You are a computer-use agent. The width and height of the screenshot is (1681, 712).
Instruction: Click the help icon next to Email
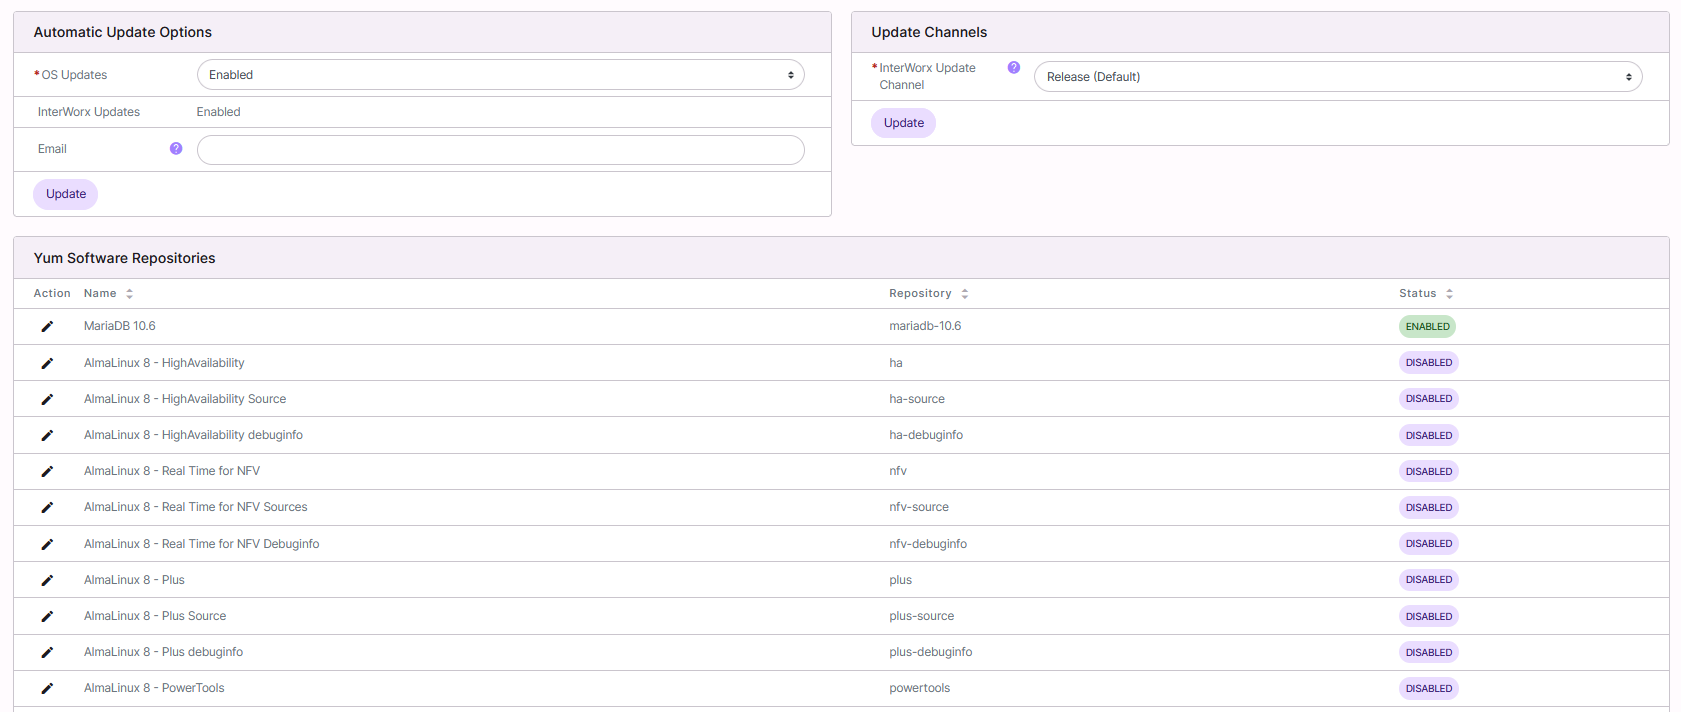click(176, 149)
